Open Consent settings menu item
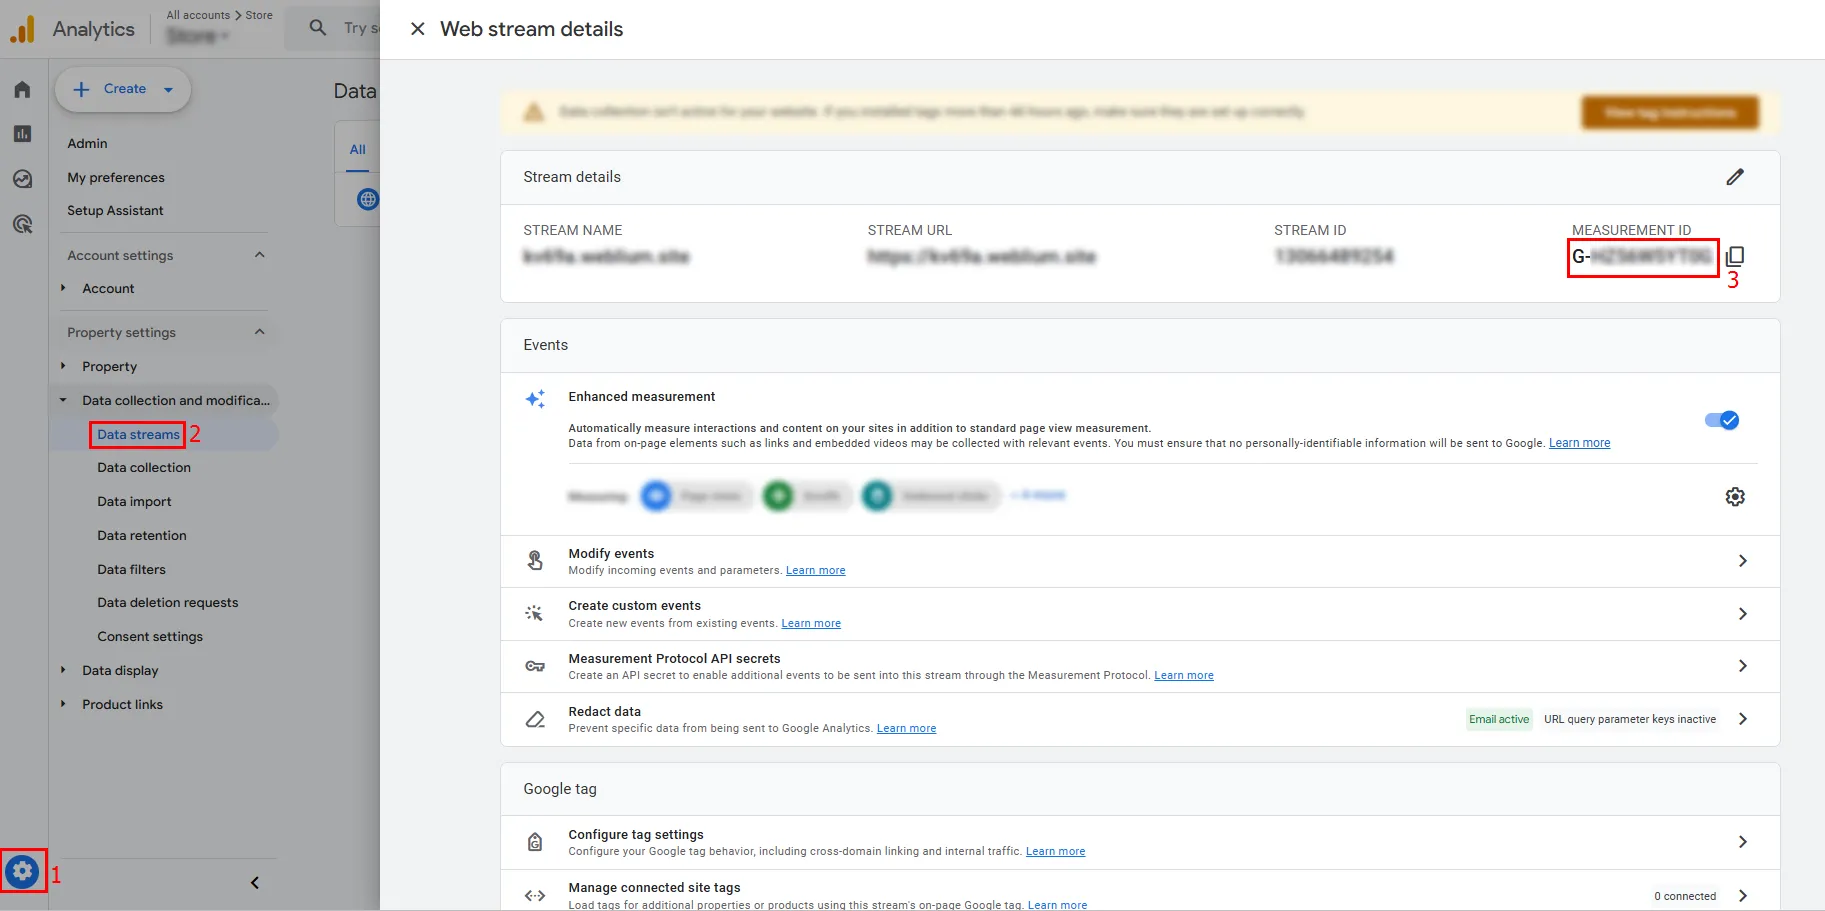The image size is (1825, 911). point(150,637)
